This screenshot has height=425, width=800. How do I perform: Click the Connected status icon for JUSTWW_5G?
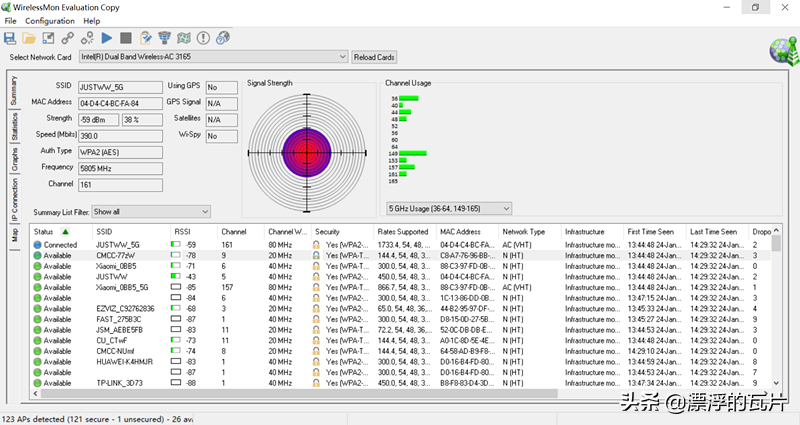point(37,245)
